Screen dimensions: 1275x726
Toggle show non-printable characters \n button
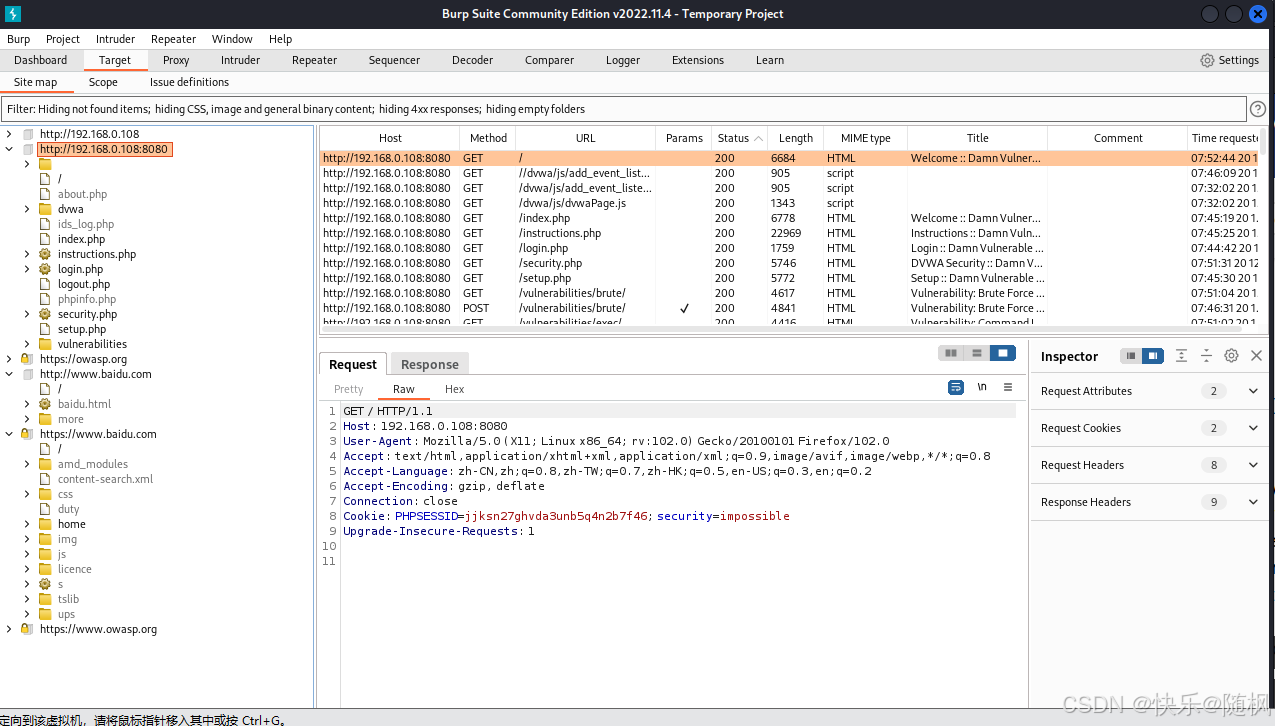click(982, 387)
